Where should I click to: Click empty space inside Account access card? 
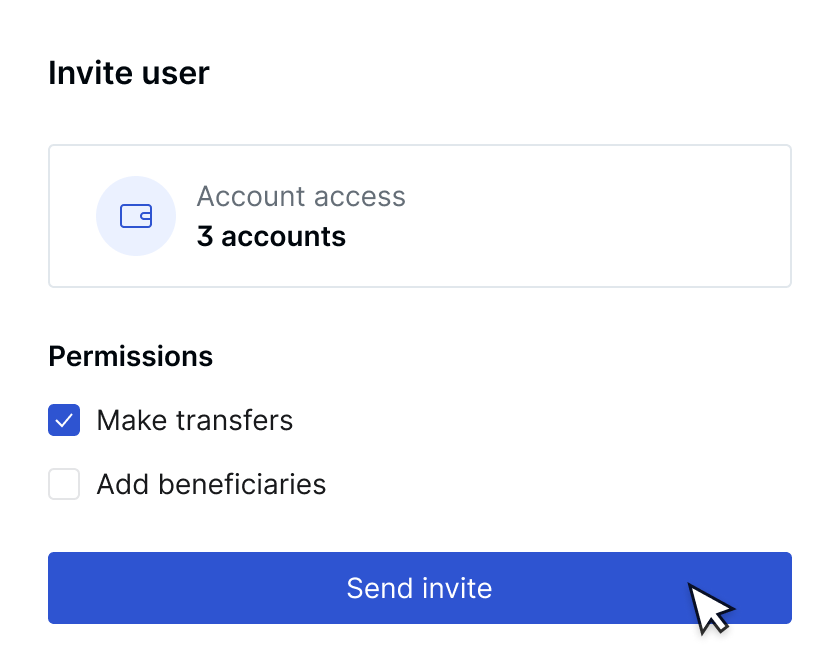coord(589,216)
